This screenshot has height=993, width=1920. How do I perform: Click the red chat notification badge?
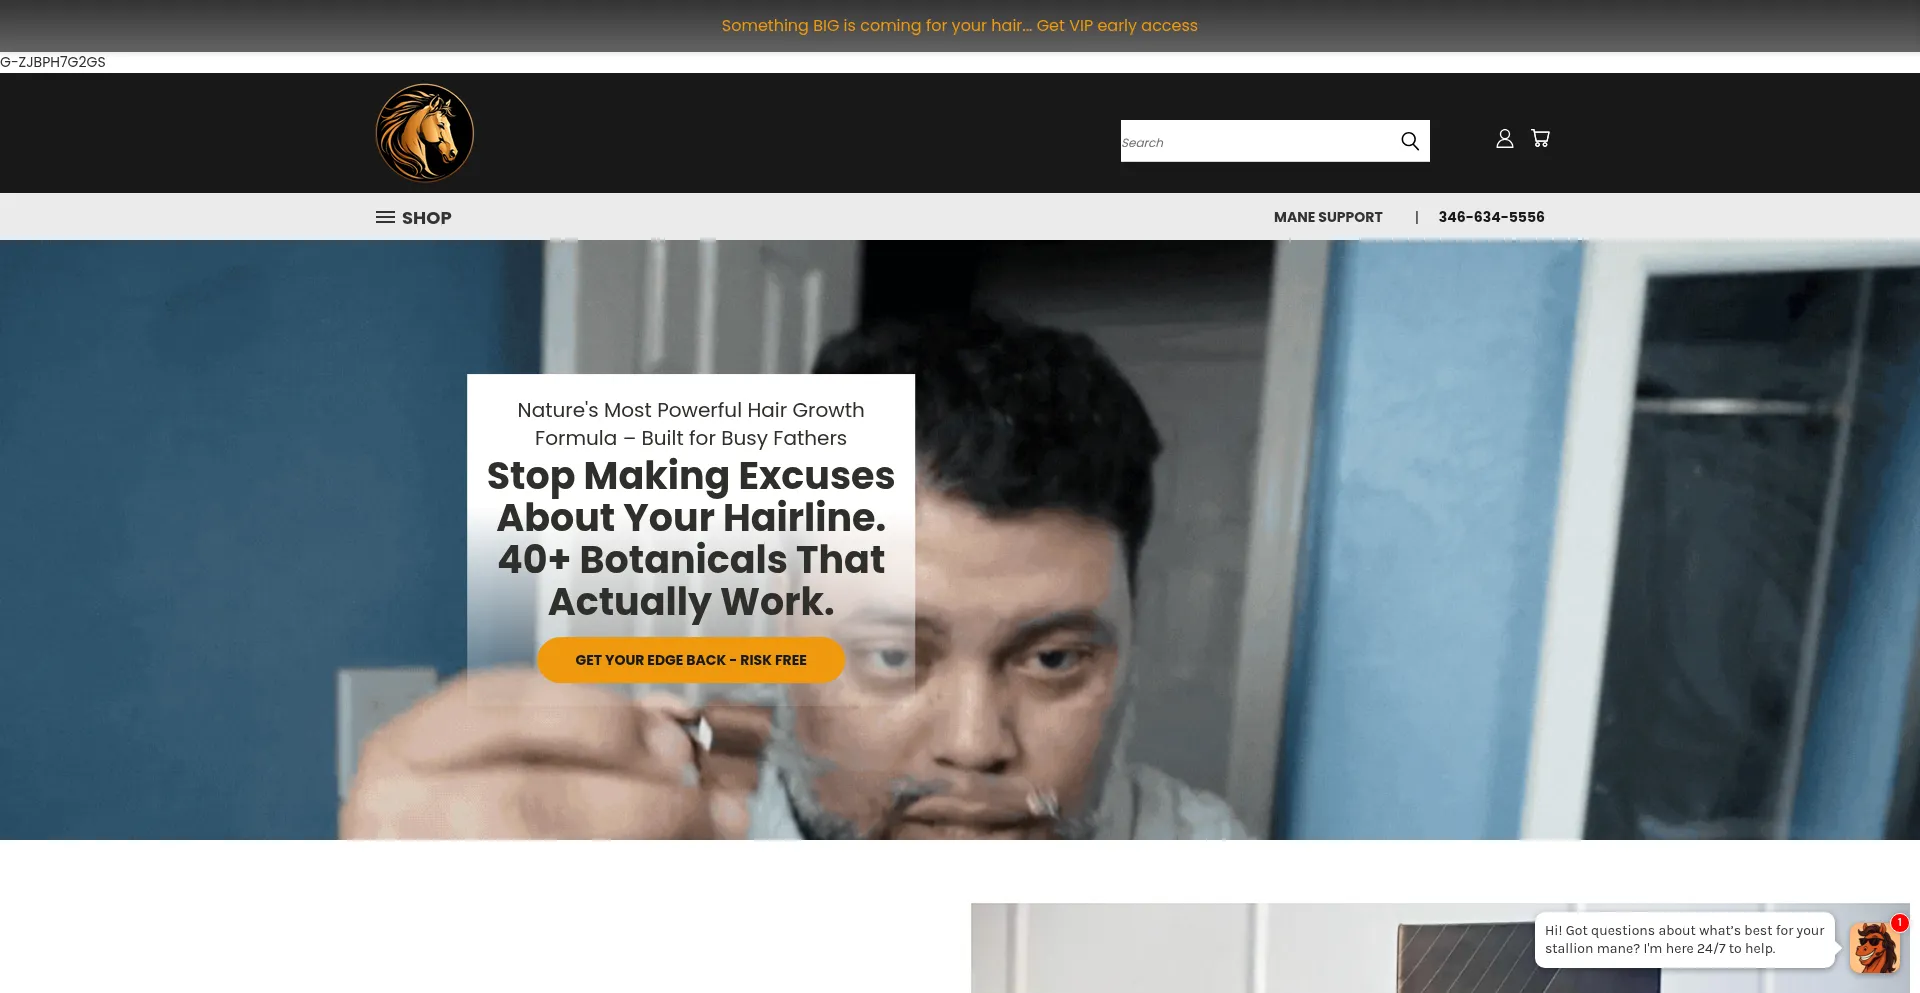pyautogui.click(x=1899, y=922)
